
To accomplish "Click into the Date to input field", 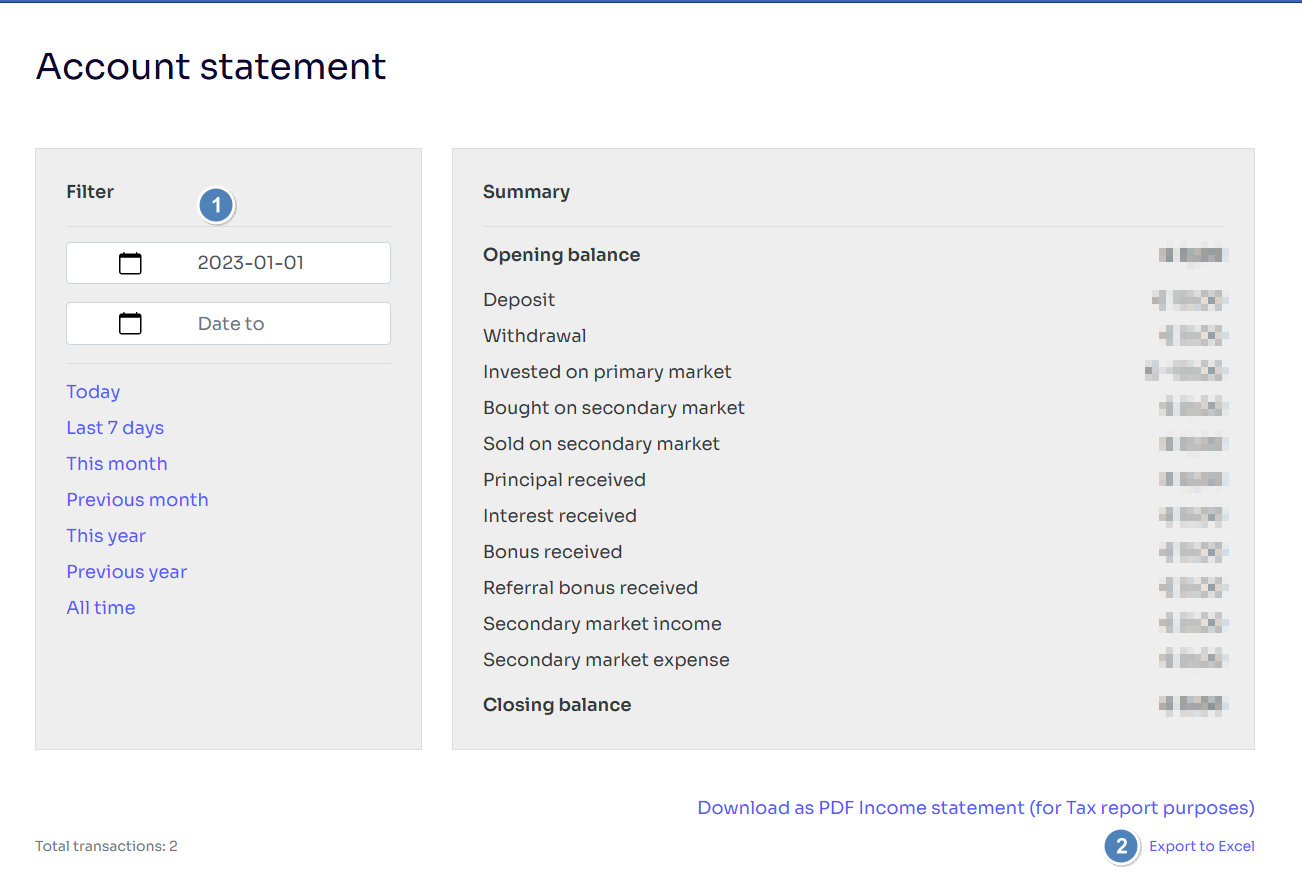I will tap(228, 323).
